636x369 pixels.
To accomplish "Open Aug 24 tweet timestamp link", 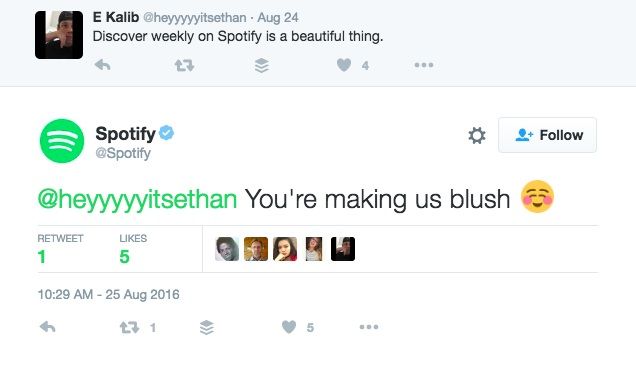I will tap(278, 17).
